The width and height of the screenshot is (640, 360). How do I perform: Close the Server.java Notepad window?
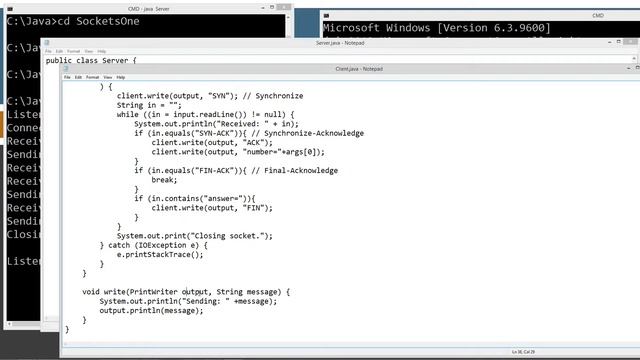630,42
